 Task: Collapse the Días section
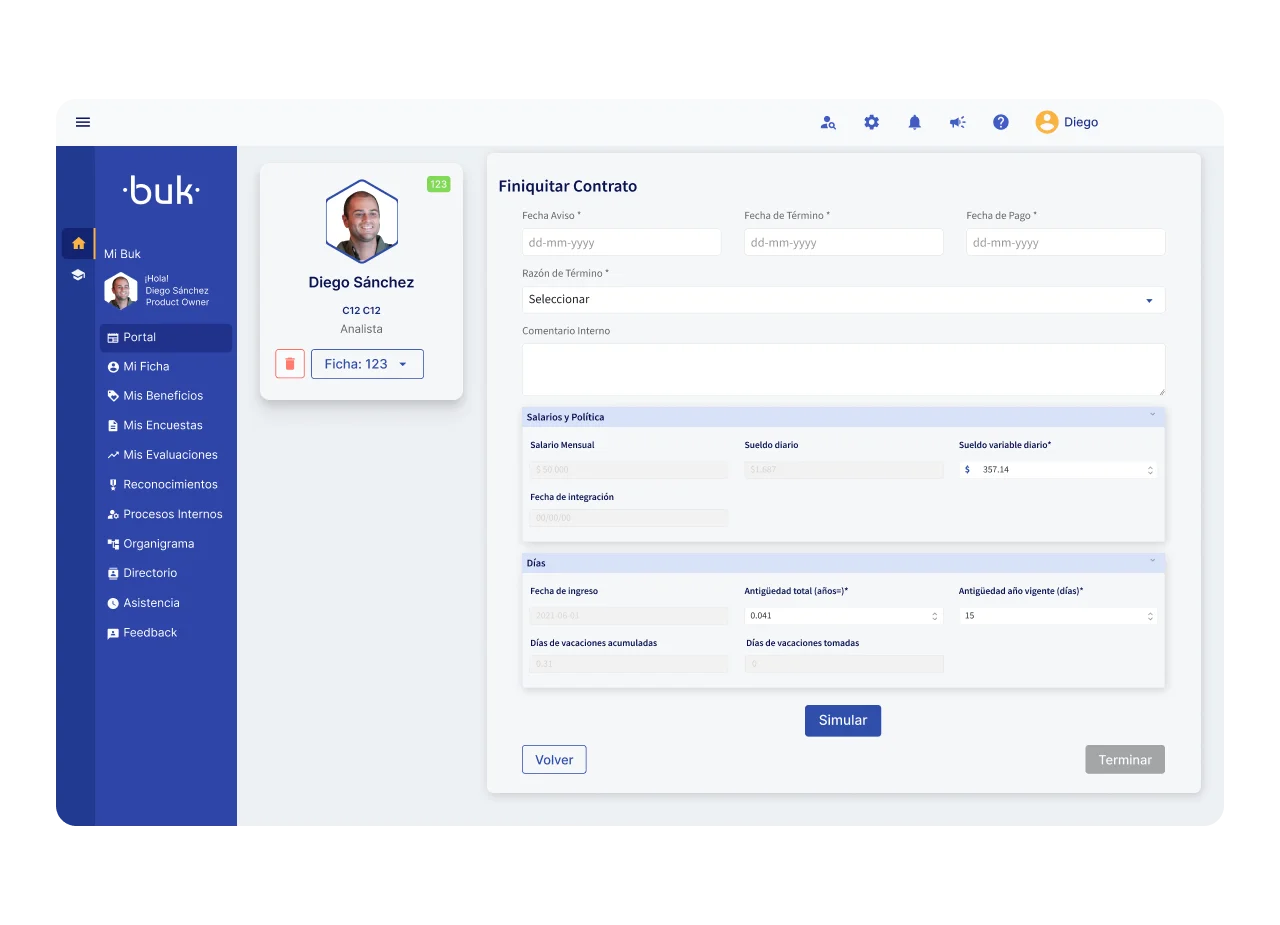[x=1152, y=561]
